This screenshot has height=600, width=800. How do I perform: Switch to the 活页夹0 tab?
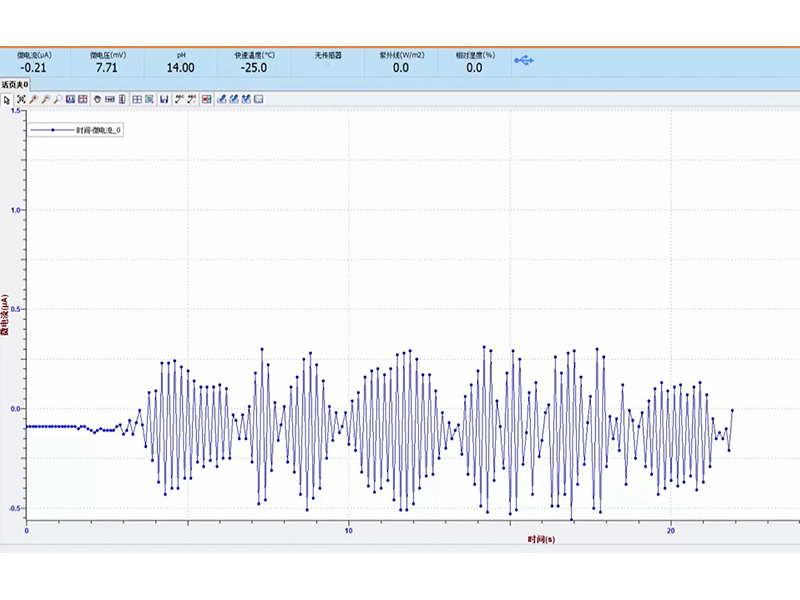coord(15,84)
